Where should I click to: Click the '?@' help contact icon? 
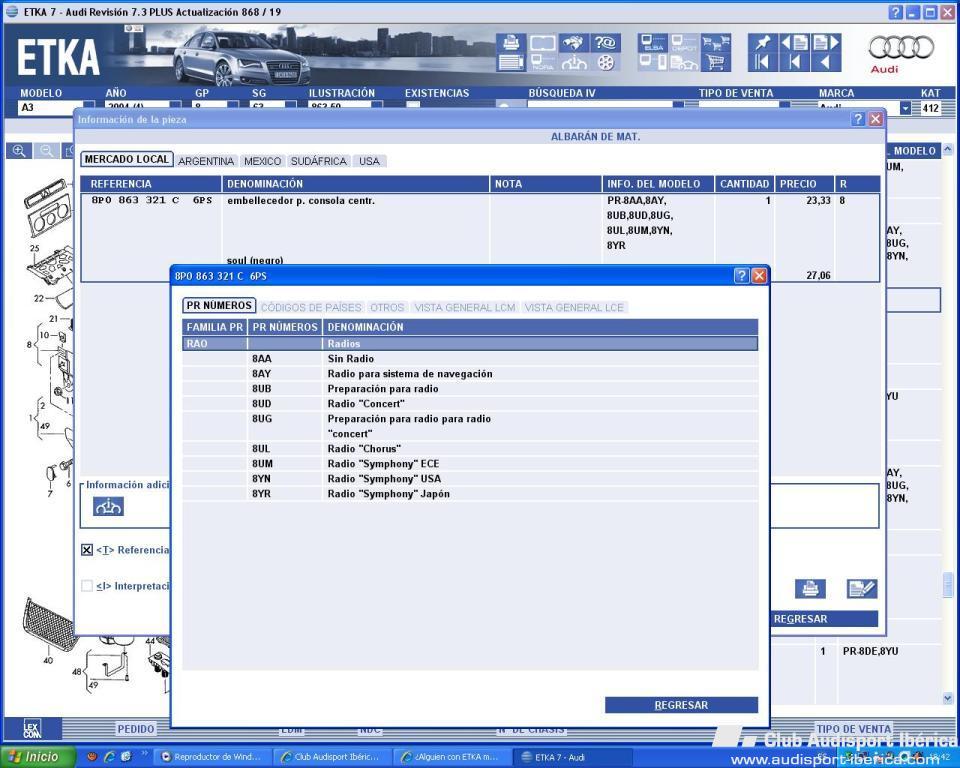[605, 43]
